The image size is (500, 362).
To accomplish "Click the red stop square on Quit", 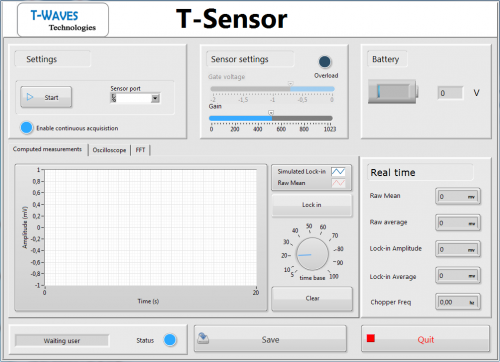I will click(371, 338).
